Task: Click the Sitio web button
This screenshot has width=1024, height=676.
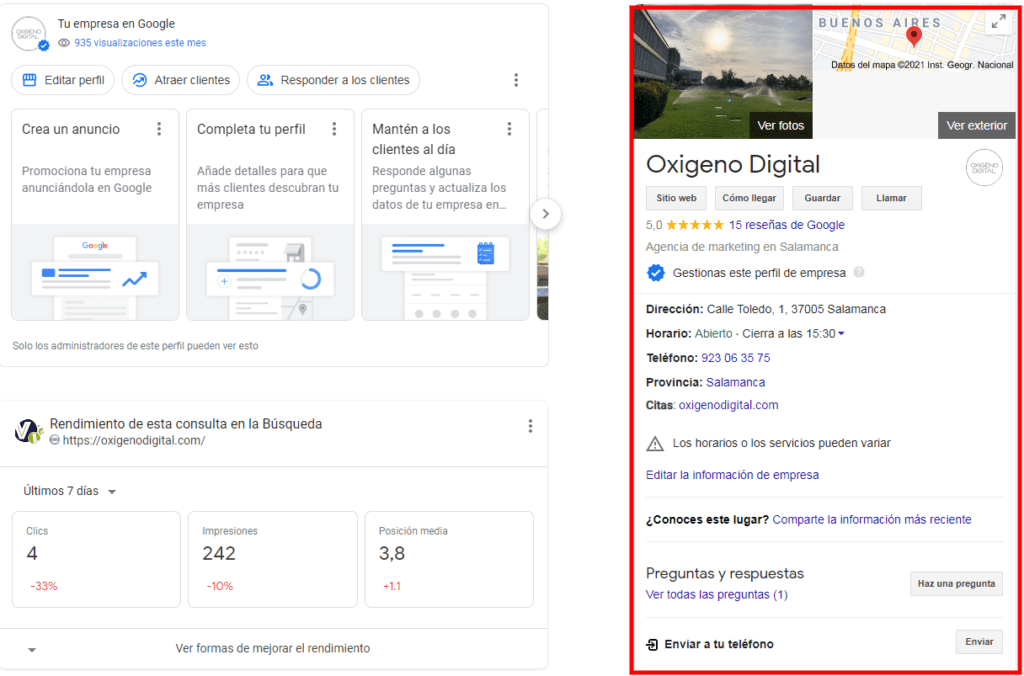Action: [x=676, y=198]
